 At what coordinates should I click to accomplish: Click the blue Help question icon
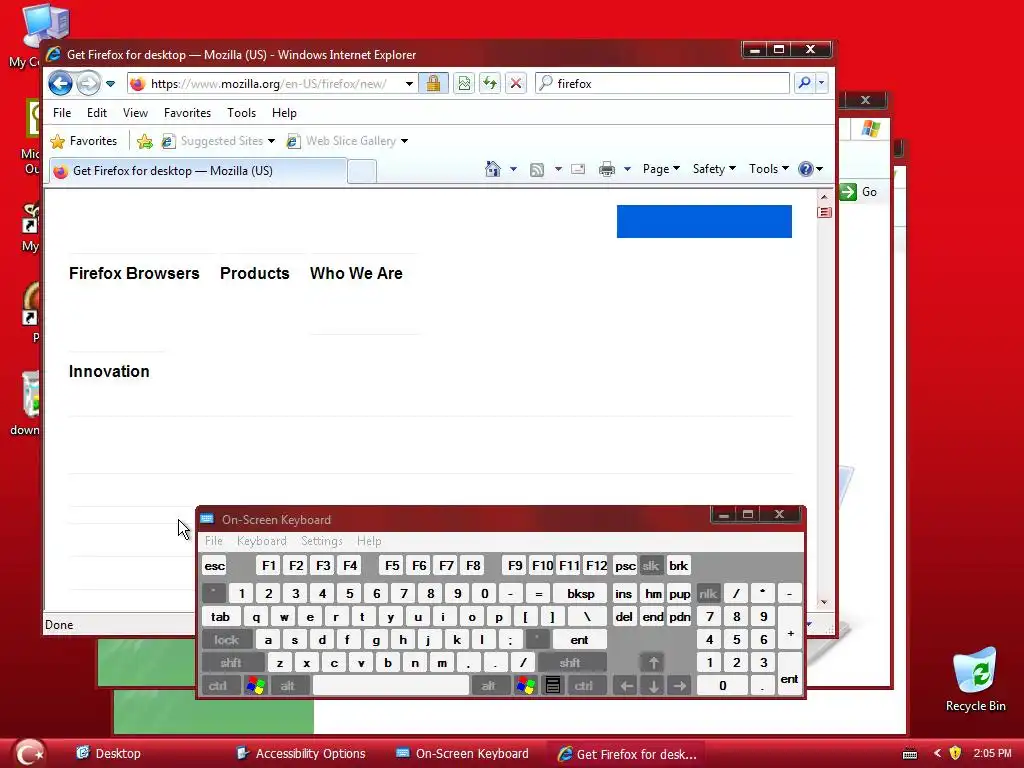(x=806, y=169)
